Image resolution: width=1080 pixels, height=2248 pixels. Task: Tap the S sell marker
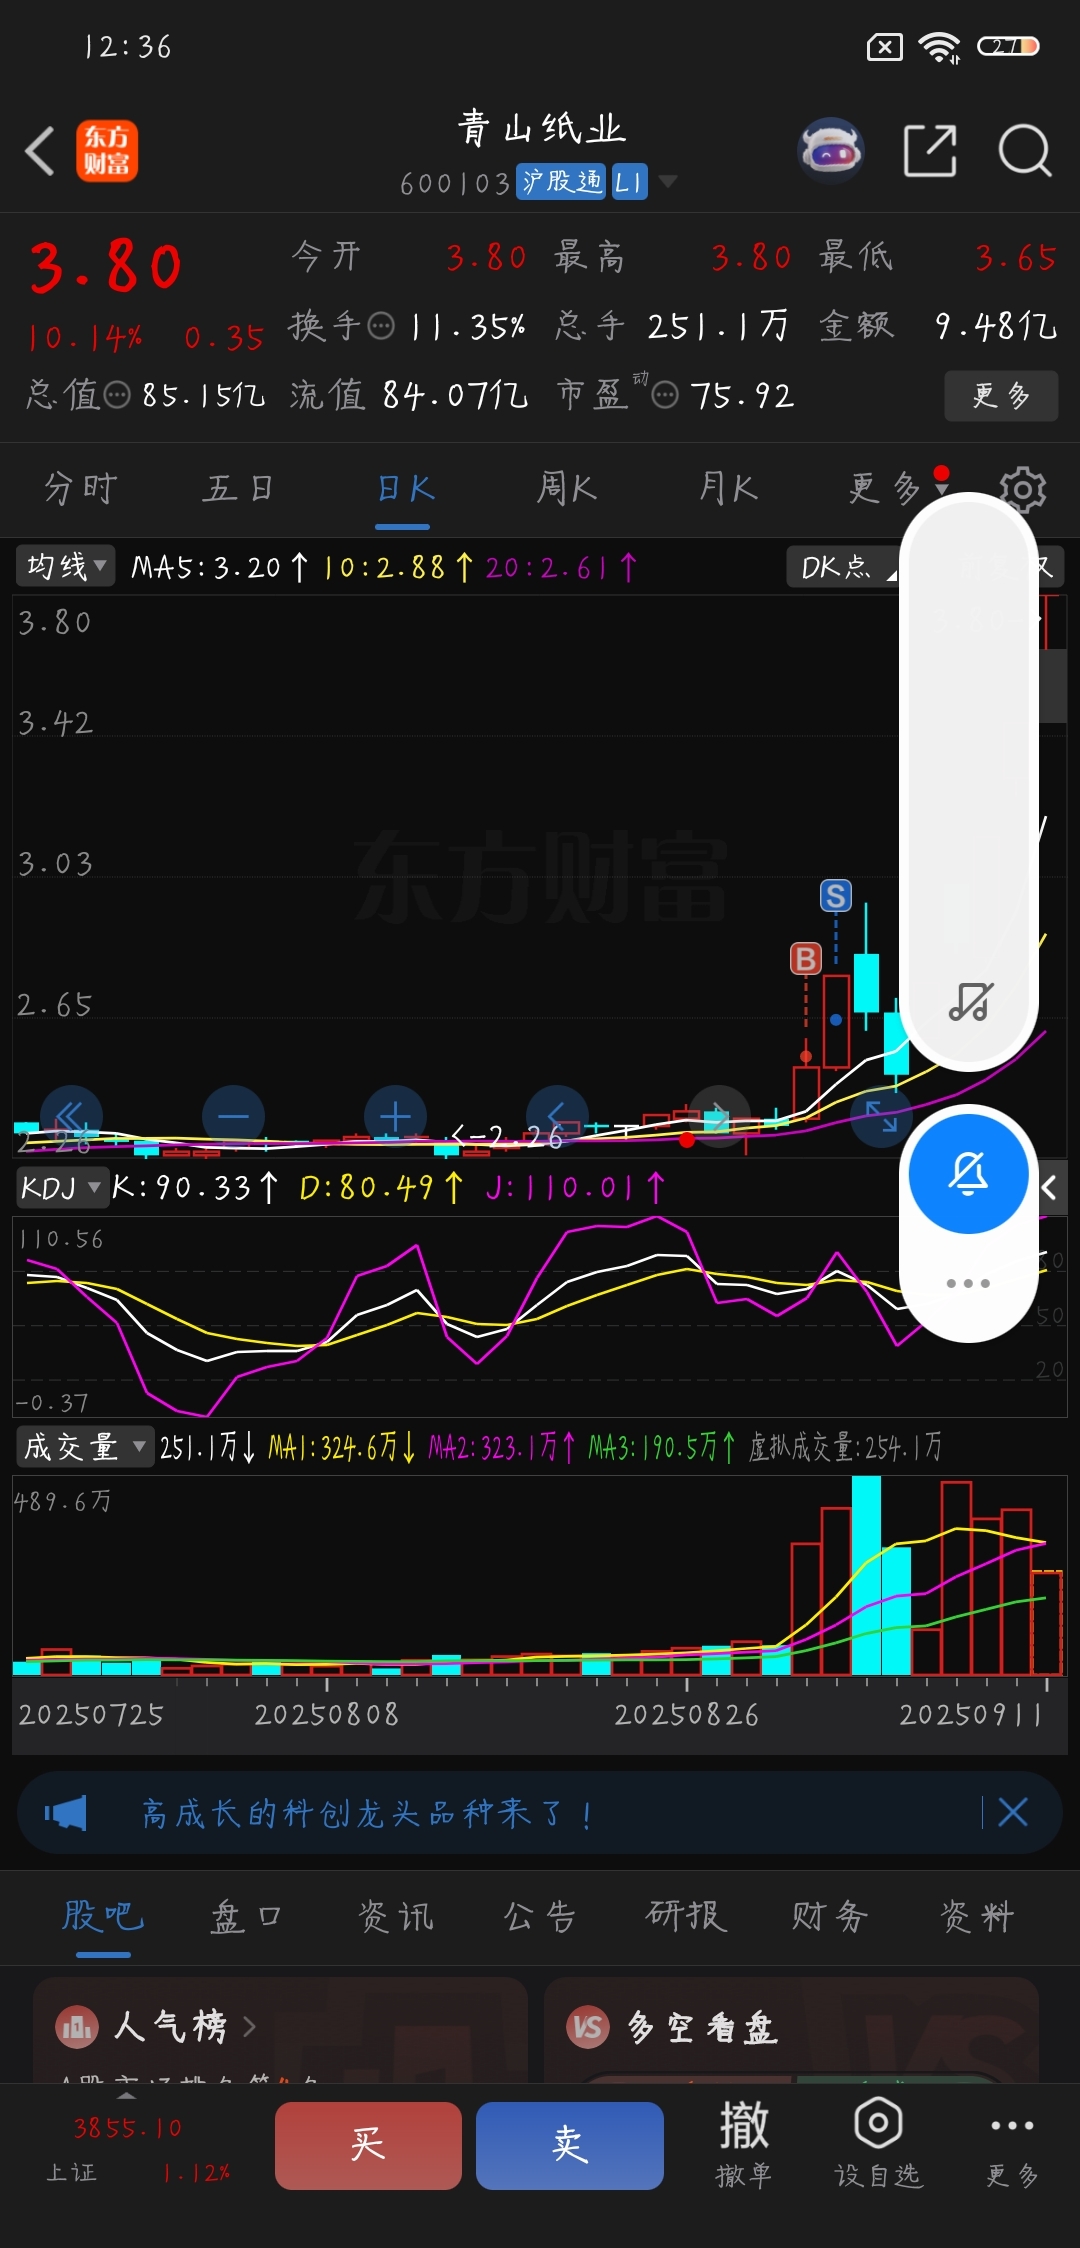(836, 895)
